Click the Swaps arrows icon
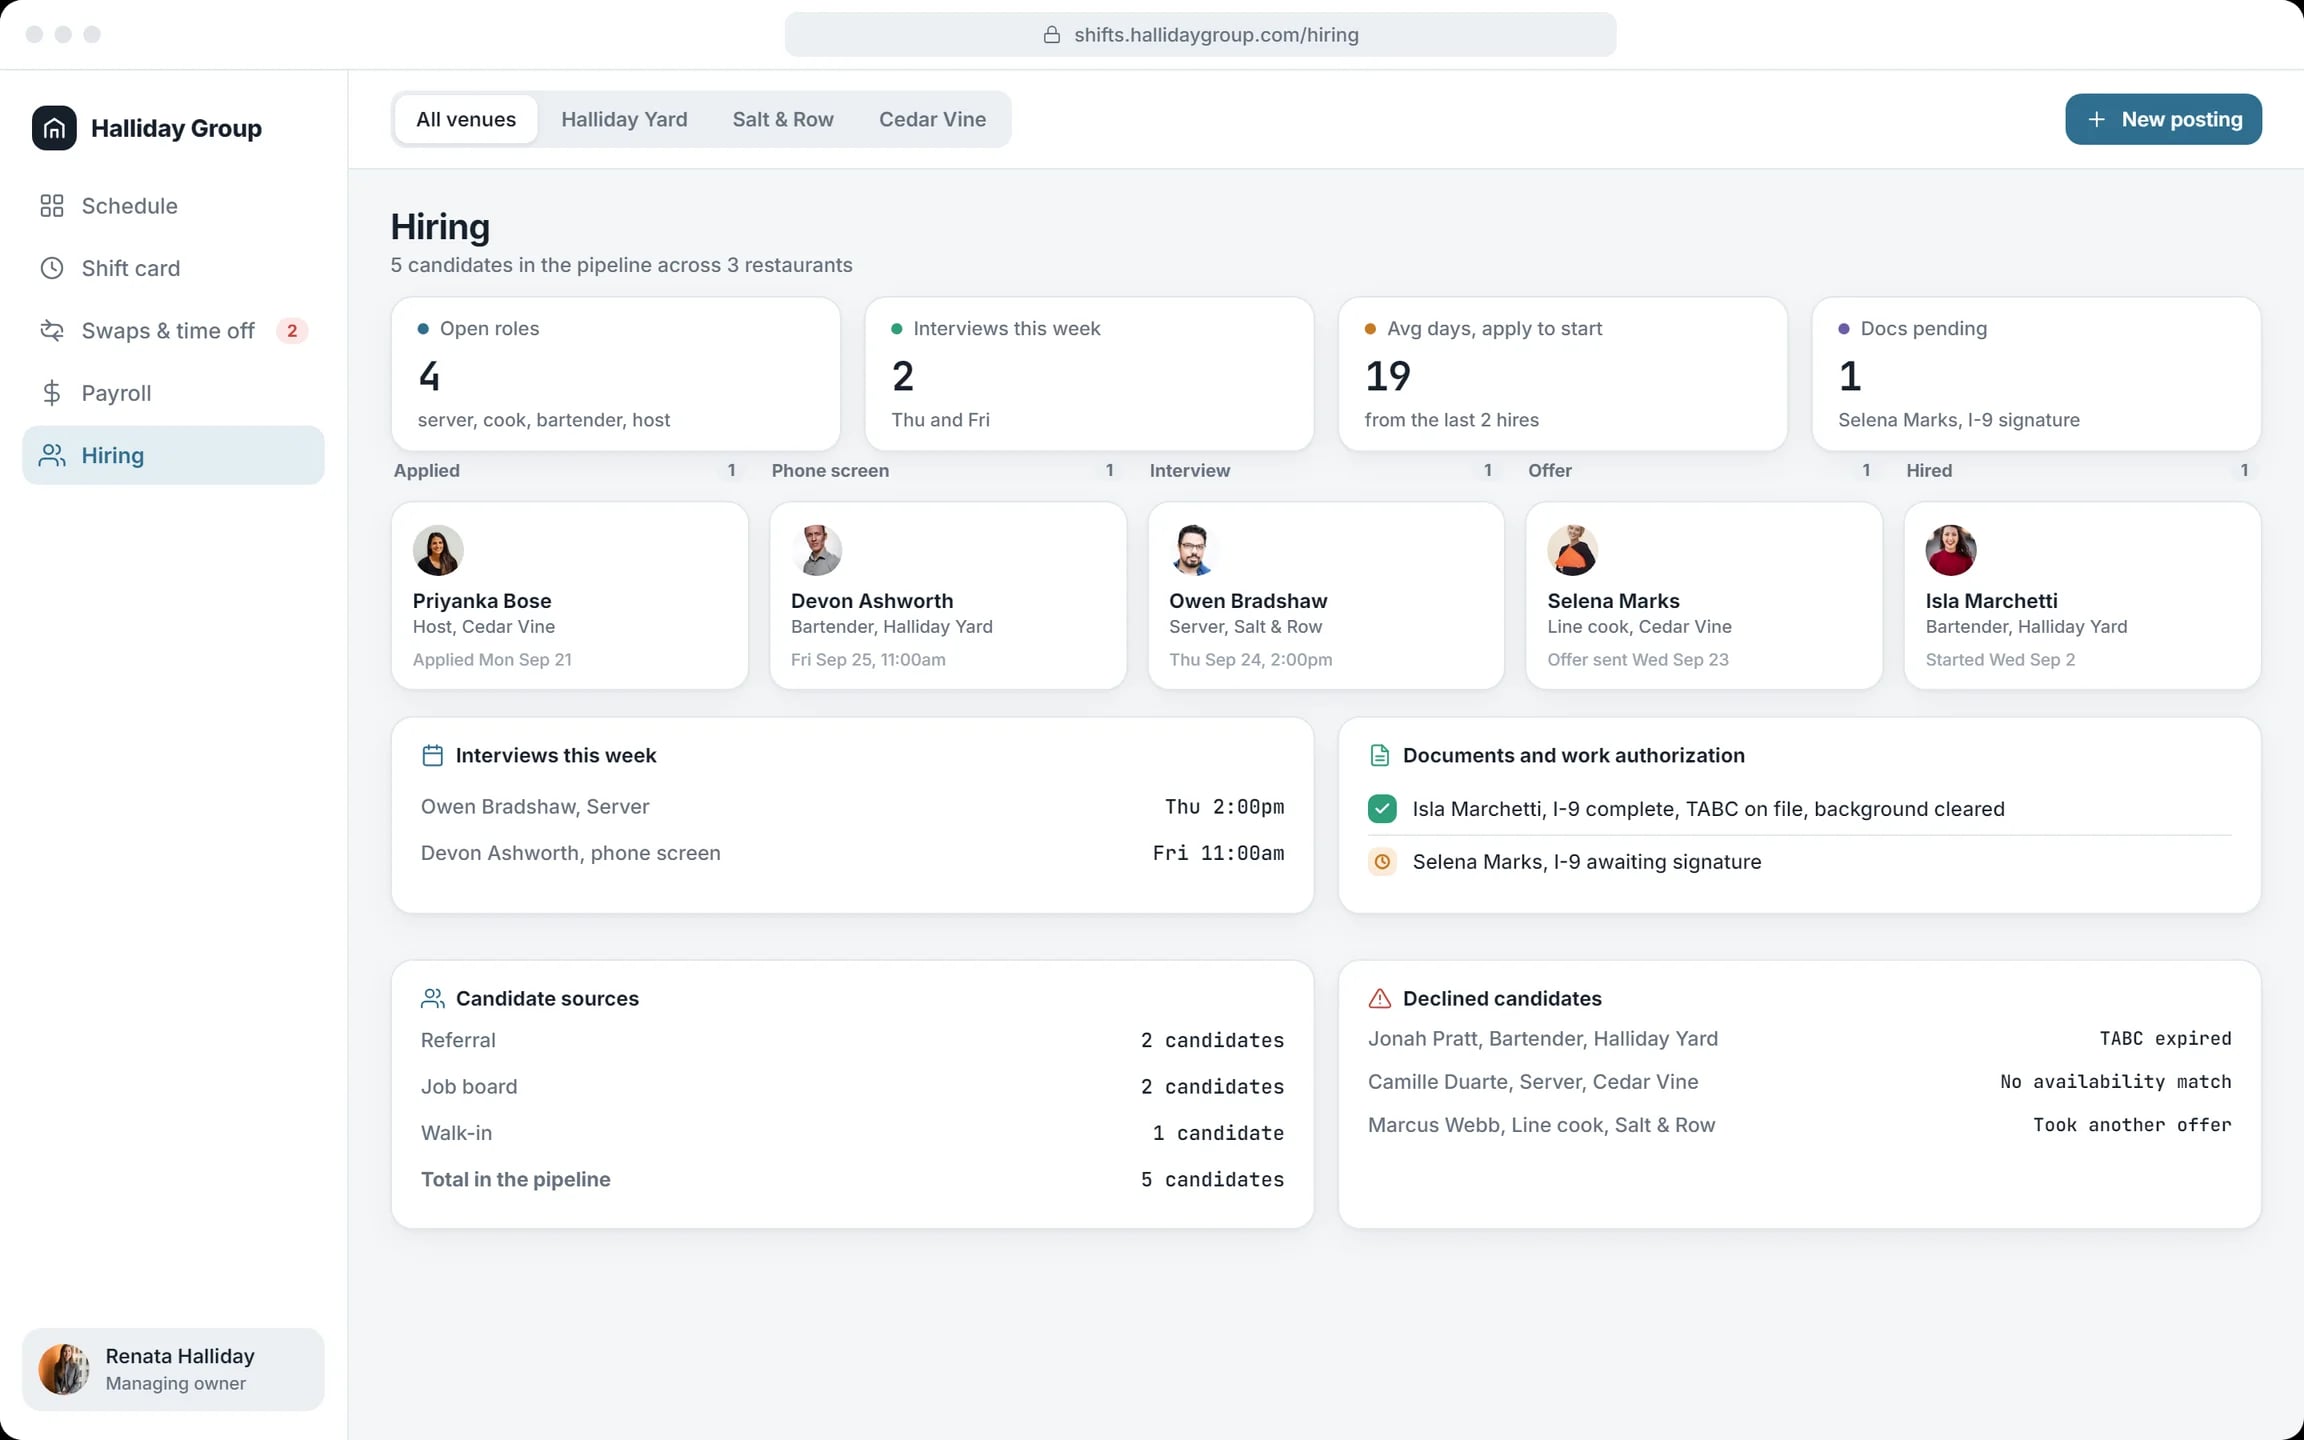This screenshot has width=2304, height=1440. click(52, 331)
